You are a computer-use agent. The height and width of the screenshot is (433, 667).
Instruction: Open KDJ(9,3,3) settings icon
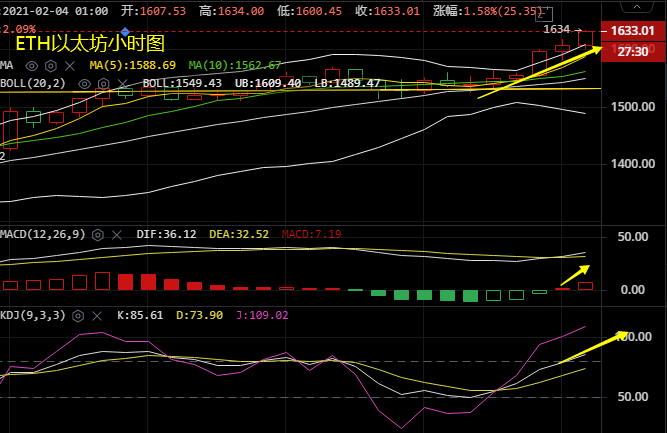(x=78, y=315)
